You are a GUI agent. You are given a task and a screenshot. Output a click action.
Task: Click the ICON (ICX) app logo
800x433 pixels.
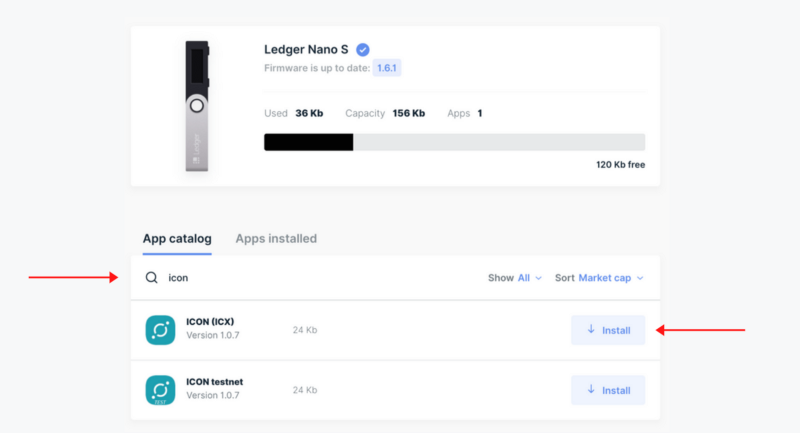(x=160, y=330)
